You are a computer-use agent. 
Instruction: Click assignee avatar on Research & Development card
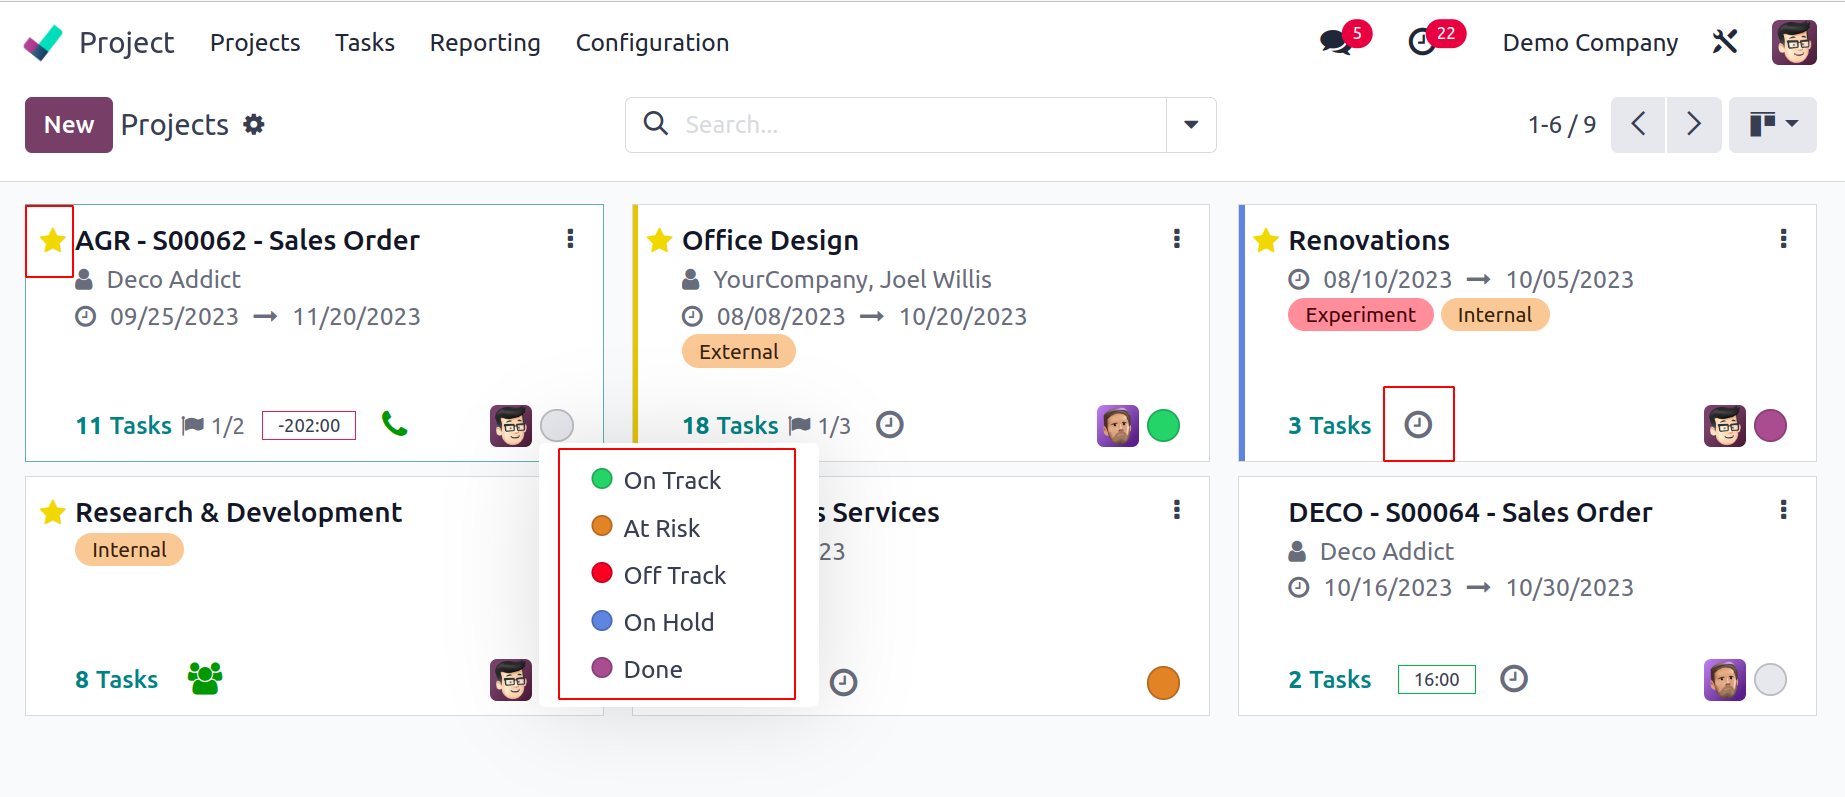[511, 680]
